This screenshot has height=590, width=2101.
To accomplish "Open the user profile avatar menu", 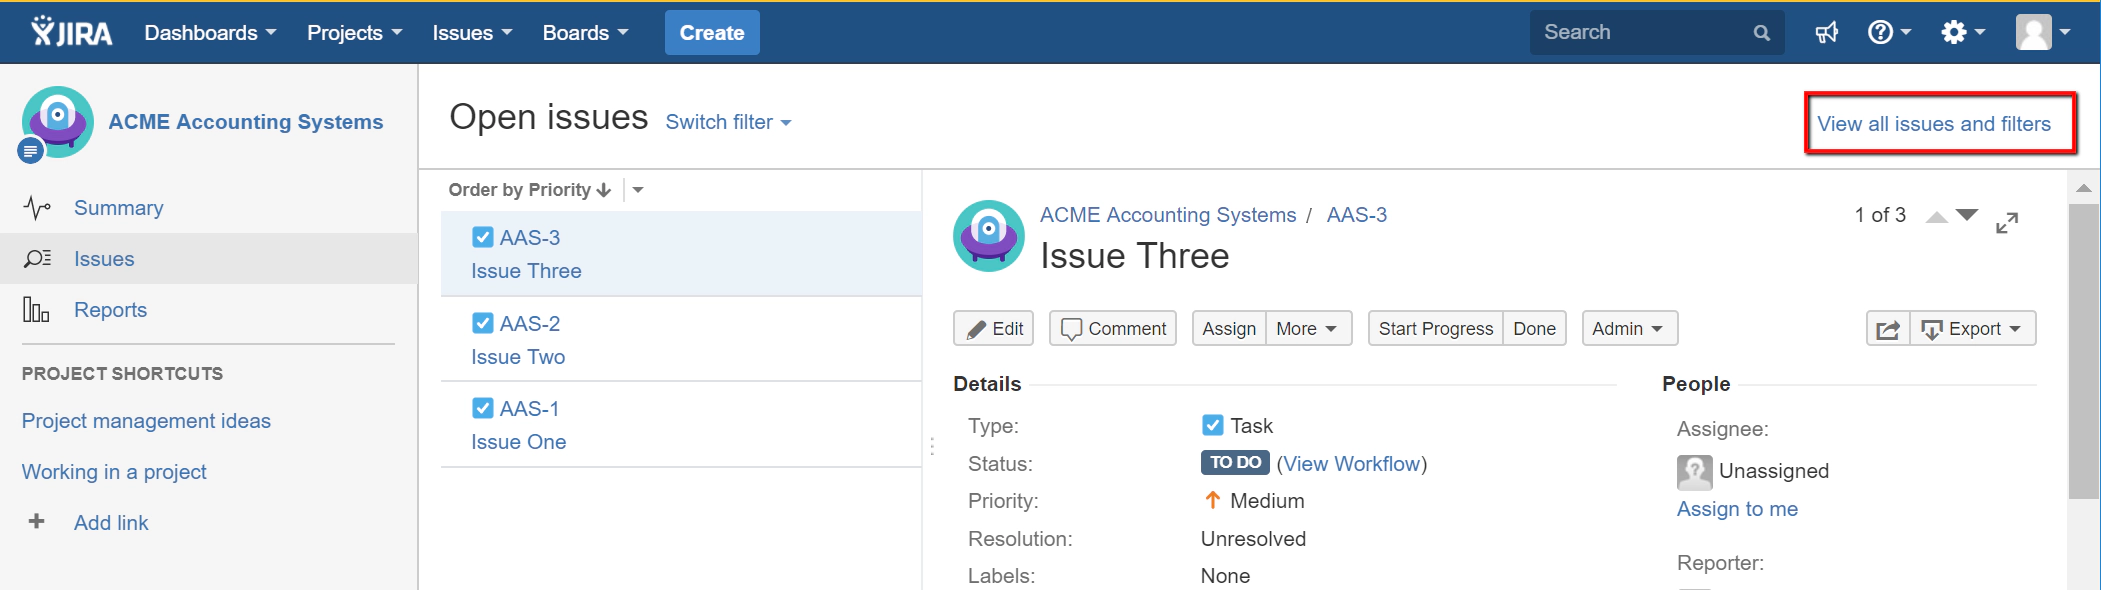I will pyautogui.click(x=2042, y=32).
